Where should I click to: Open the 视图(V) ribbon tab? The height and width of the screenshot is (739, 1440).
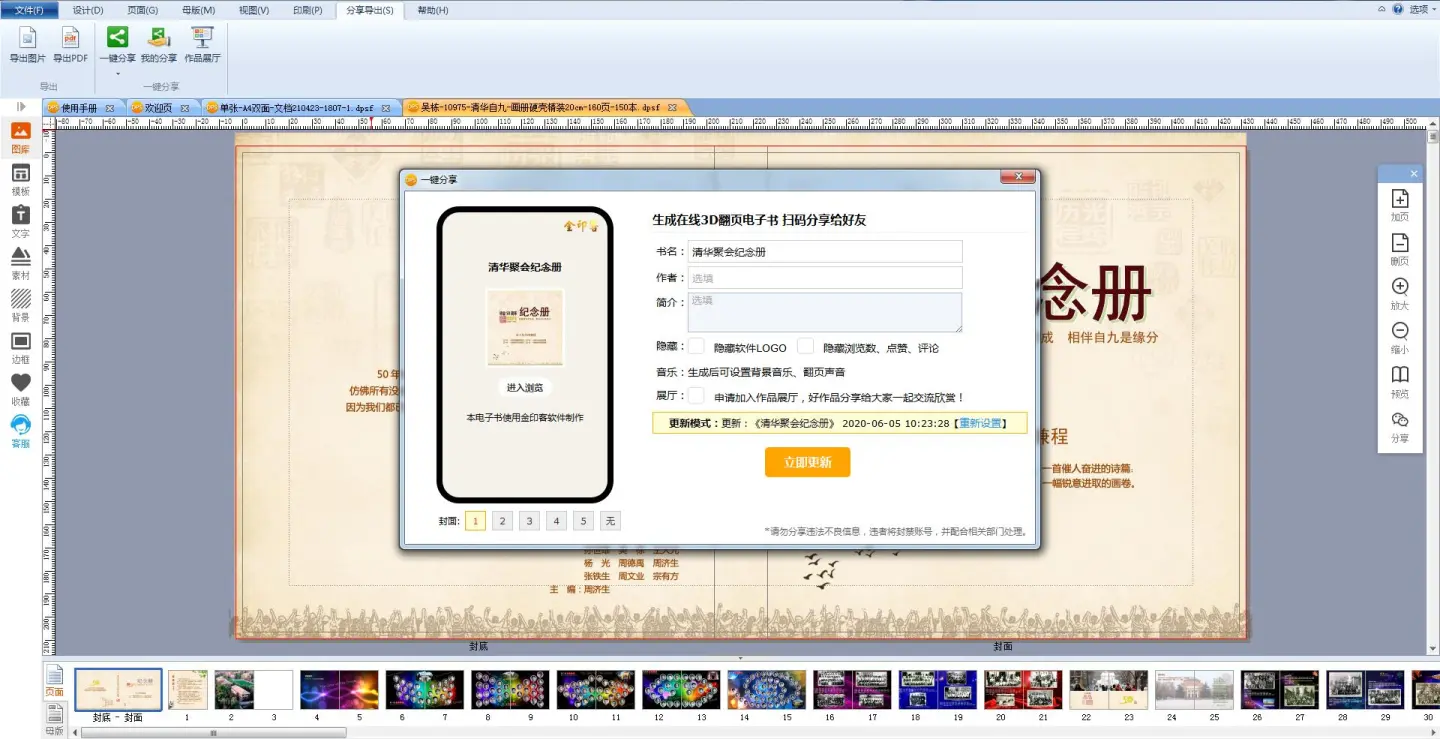click(254, 10)
